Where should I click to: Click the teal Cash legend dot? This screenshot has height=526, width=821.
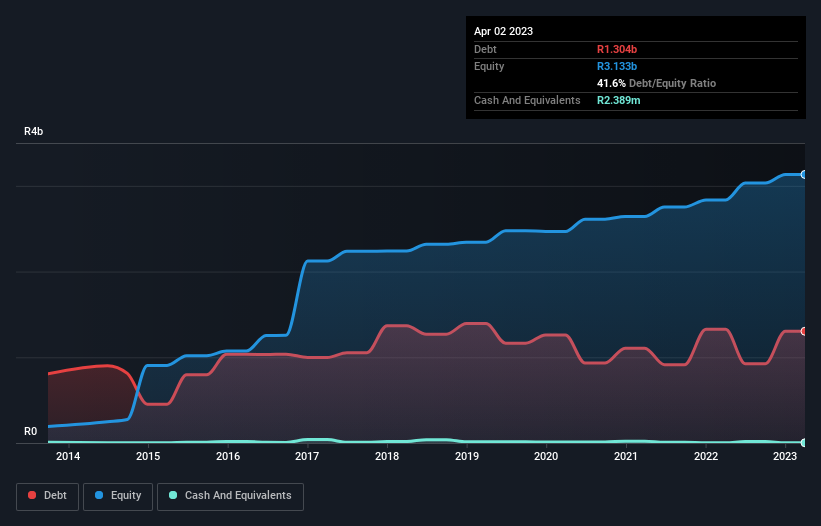(x=173, y=495)
